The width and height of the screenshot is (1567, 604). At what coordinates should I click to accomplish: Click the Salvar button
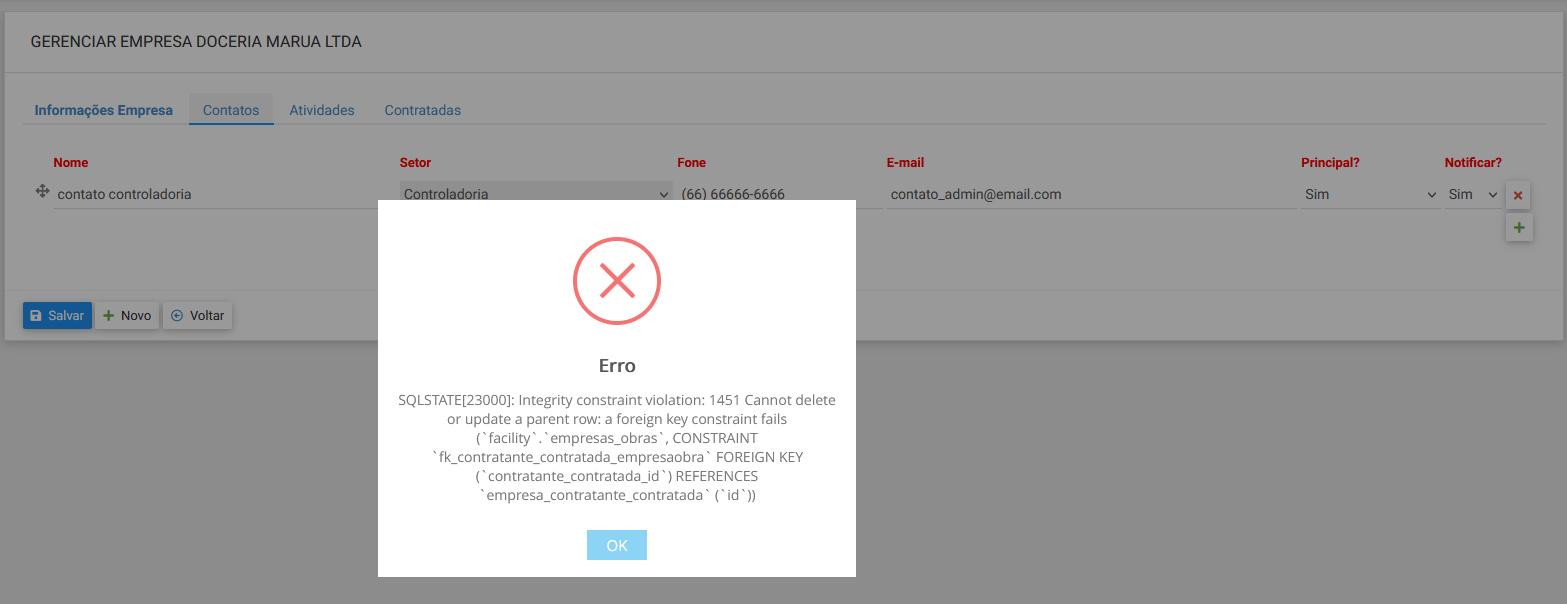57,315
